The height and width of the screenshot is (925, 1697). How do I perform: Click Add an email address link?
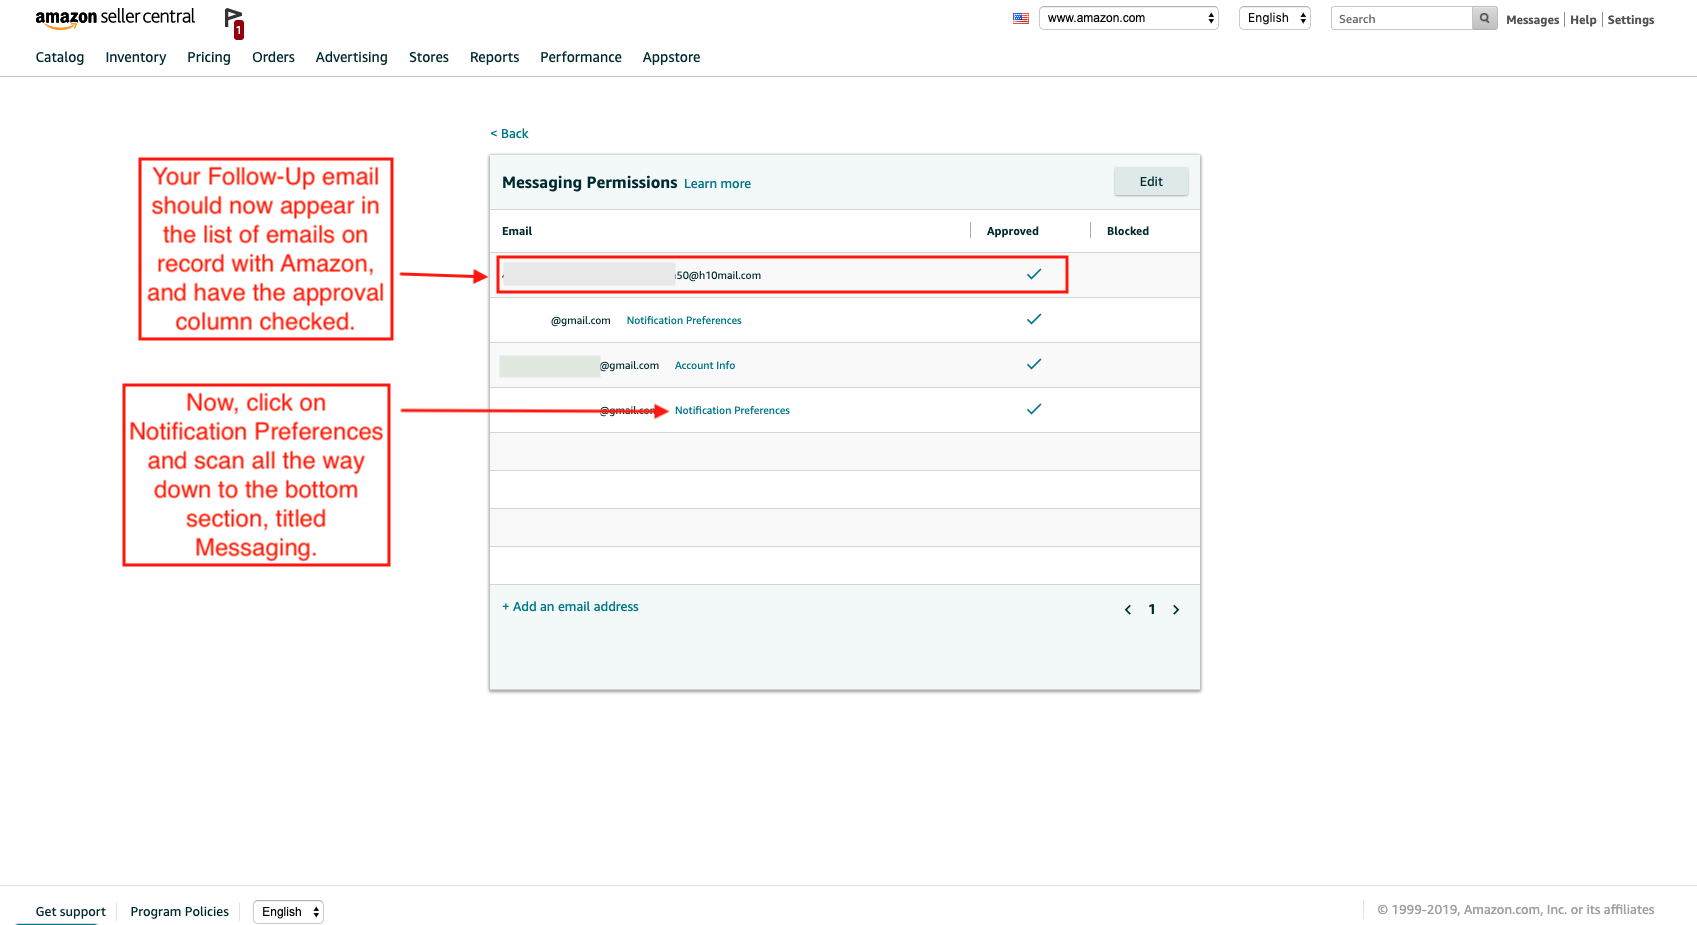[x=571, y=607]
